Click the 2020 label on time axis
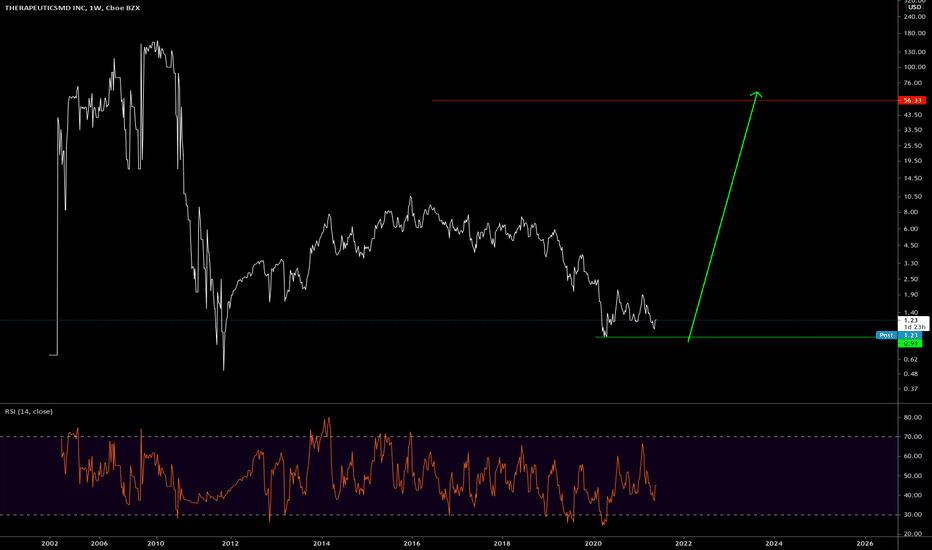Image resolution: width=932 pixels, height=550 pixels. click(593, 543)
